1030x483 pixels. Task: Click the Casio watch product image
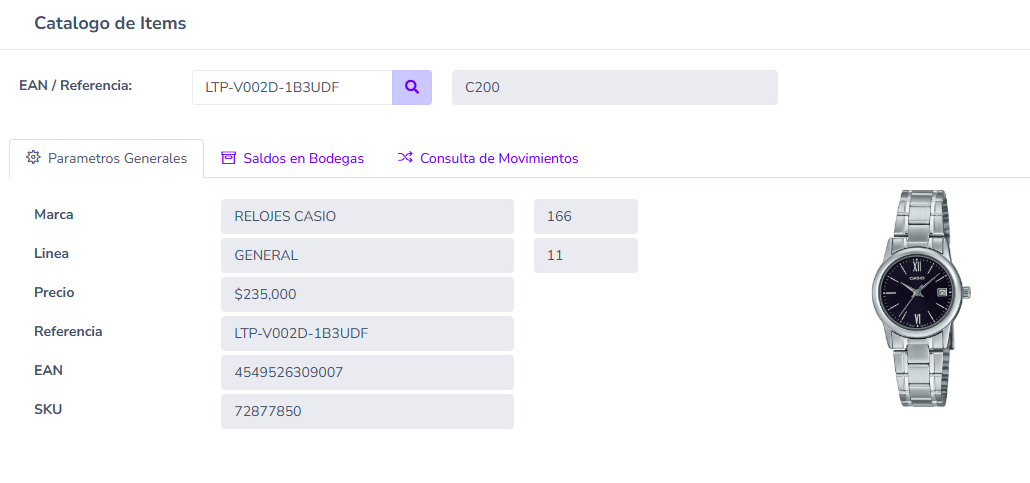[921, 298]
